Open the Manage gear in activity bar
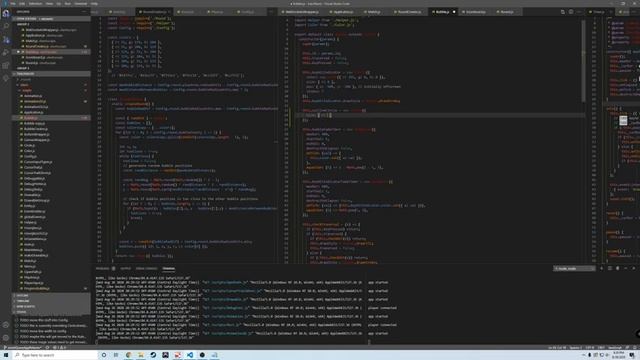 tap(6, 338)
